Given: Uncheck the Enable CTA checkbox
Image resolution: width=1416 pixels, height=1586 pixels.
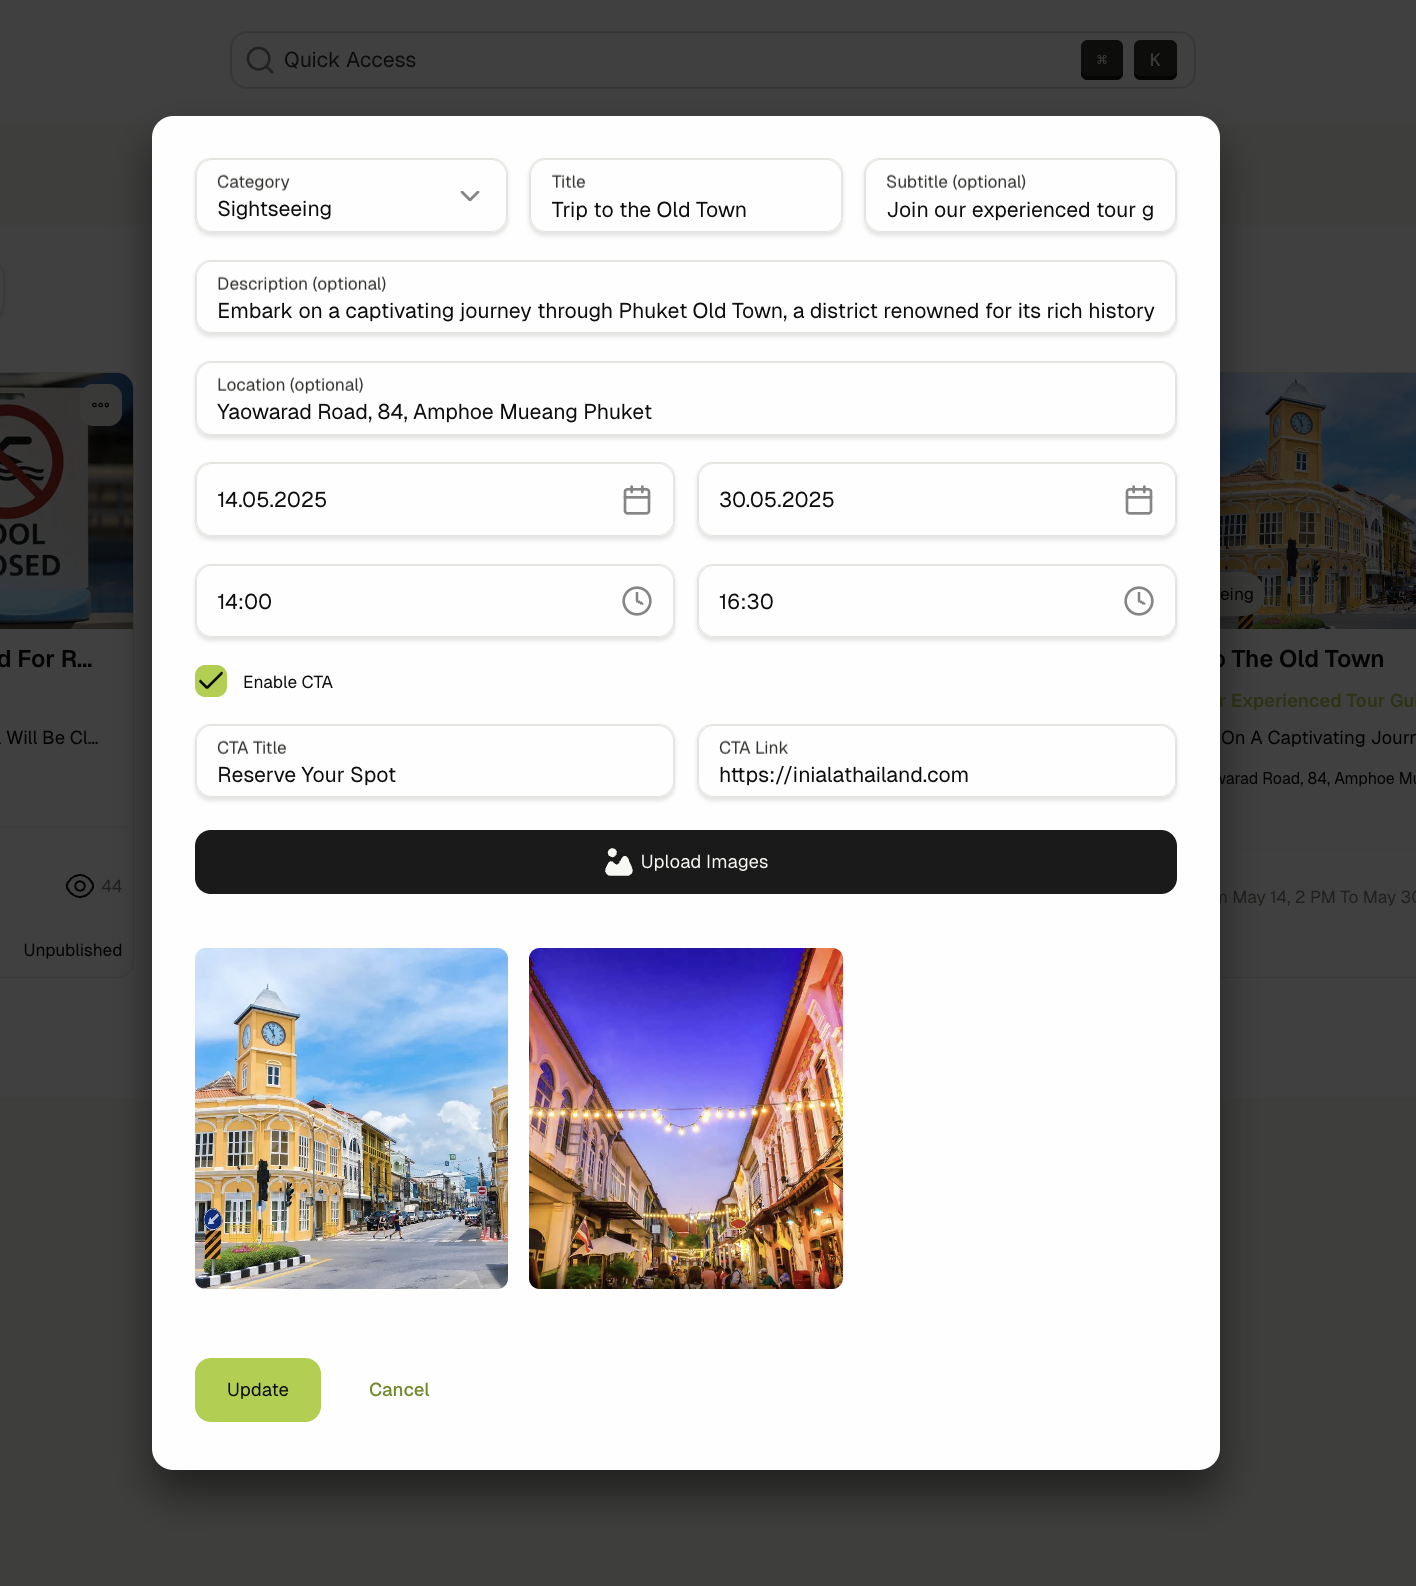Looking at the screenshot, I should (x=211, y=682).
